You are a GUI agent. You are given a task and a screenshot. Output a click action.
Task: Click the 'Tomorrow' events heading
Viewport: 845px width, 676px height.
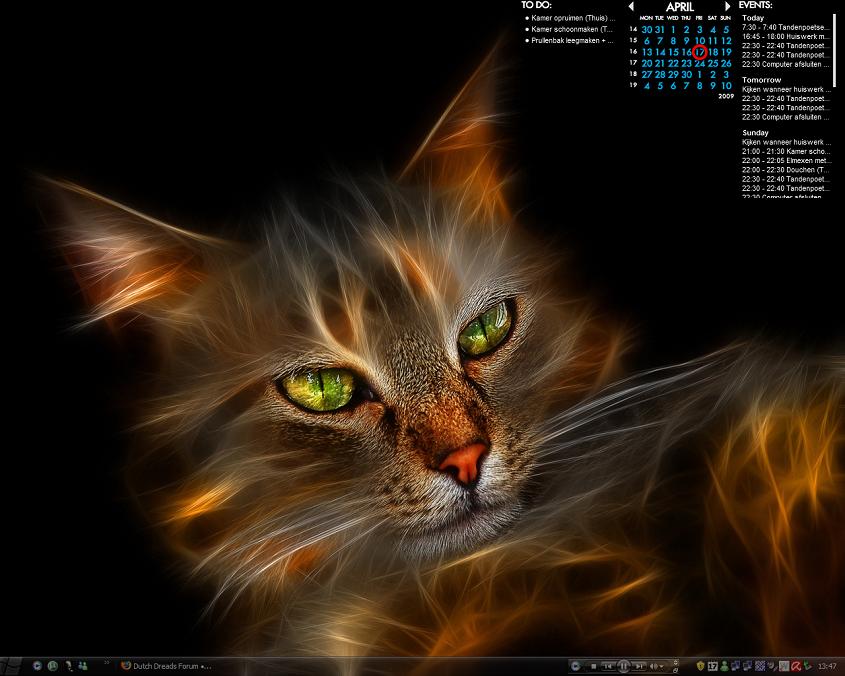point(761,80)
